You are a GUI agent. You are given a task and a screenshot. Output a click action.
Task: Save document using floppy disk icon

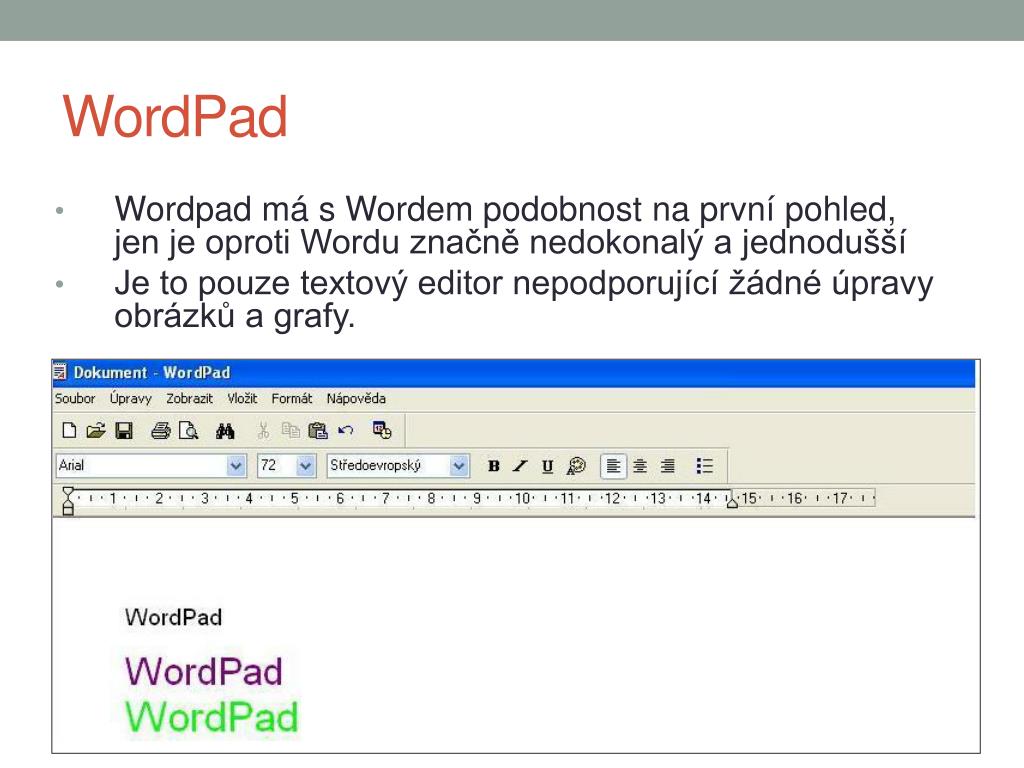point(124,430)
